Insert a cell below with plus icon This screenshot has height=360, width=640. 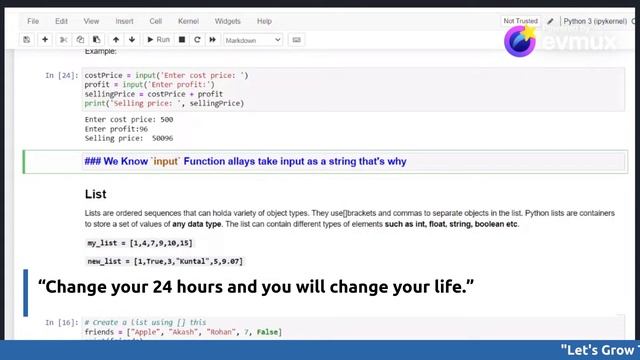tap(45, 40)
